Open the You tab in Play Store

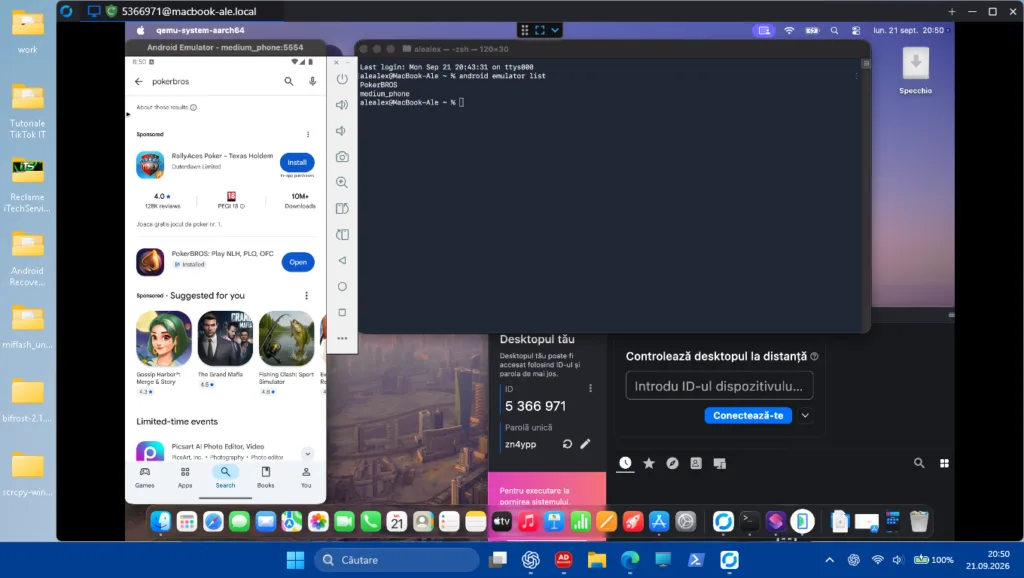[x=306, y=477]
